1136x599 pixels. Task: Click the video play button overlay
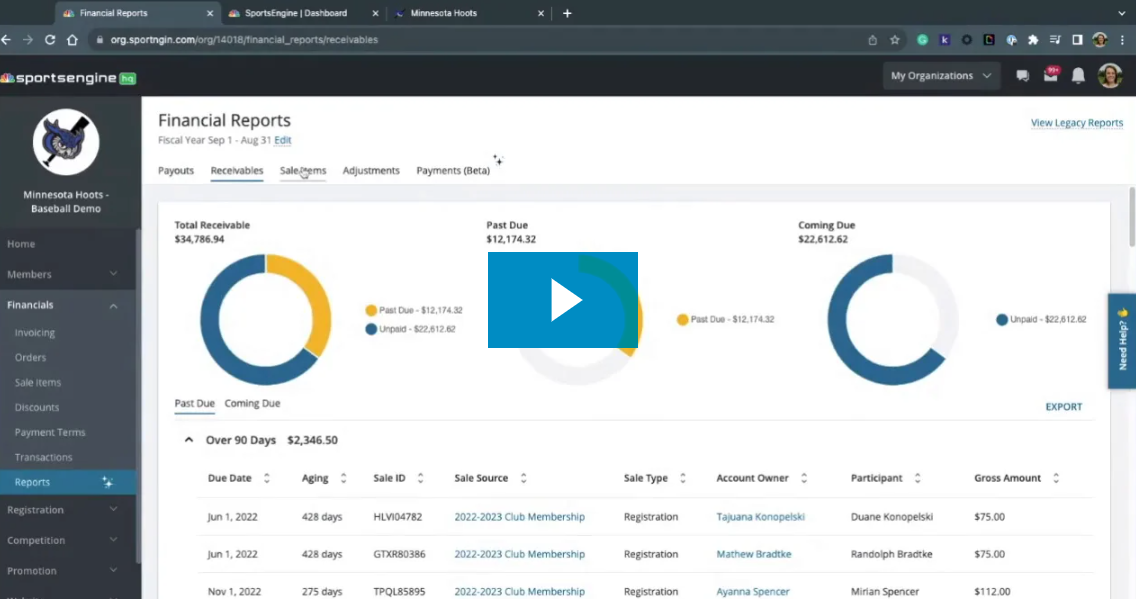coord(563,300)
